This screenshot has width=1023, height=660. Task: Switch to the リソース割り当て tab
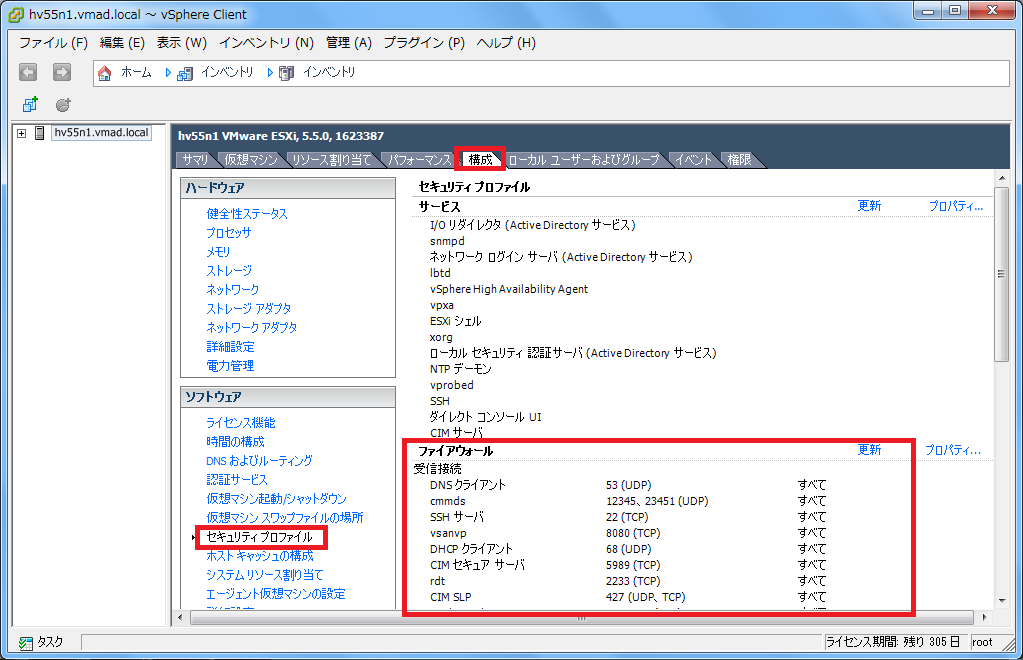pos(331,160)
